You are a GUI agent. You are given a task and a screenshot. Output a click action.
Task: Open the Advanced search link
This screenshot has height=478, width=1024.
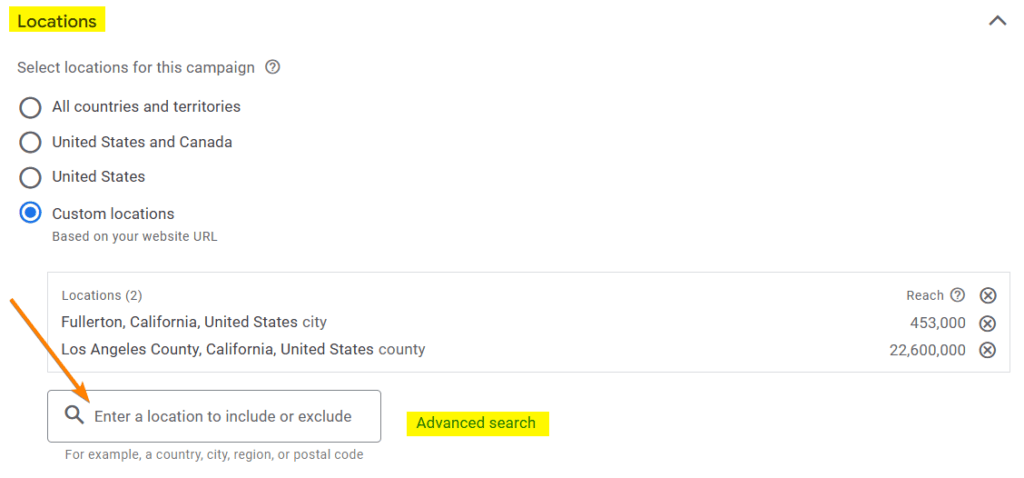tap(476, 423)
